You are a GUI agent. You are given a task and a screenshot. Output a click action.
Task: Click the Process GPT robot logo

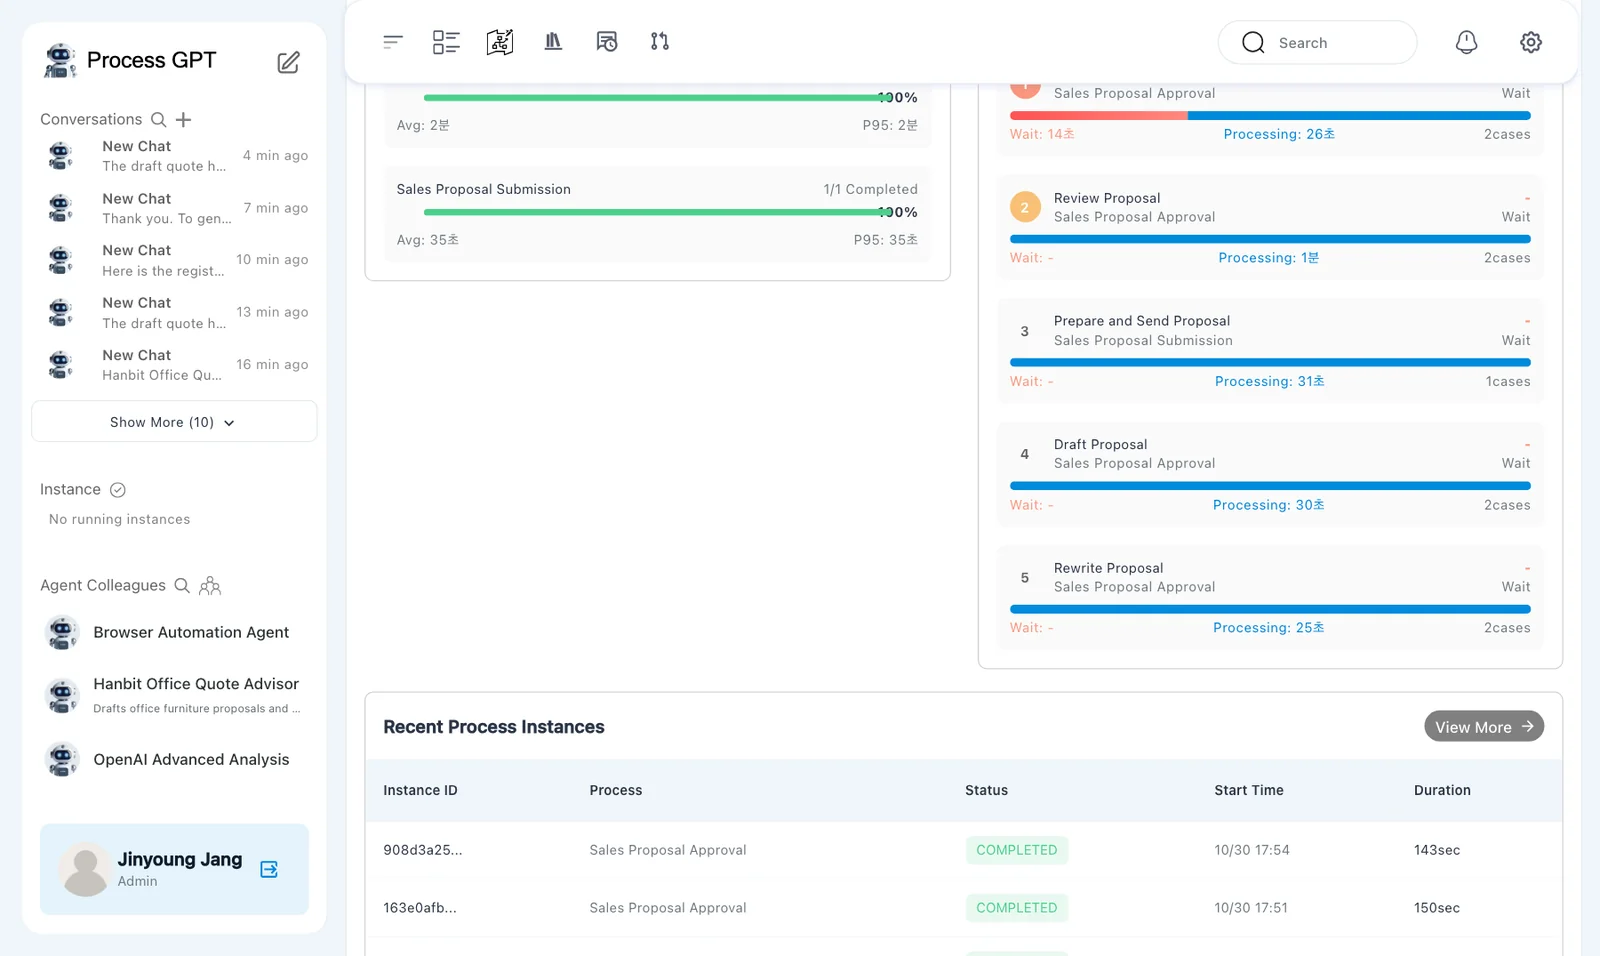60,60
